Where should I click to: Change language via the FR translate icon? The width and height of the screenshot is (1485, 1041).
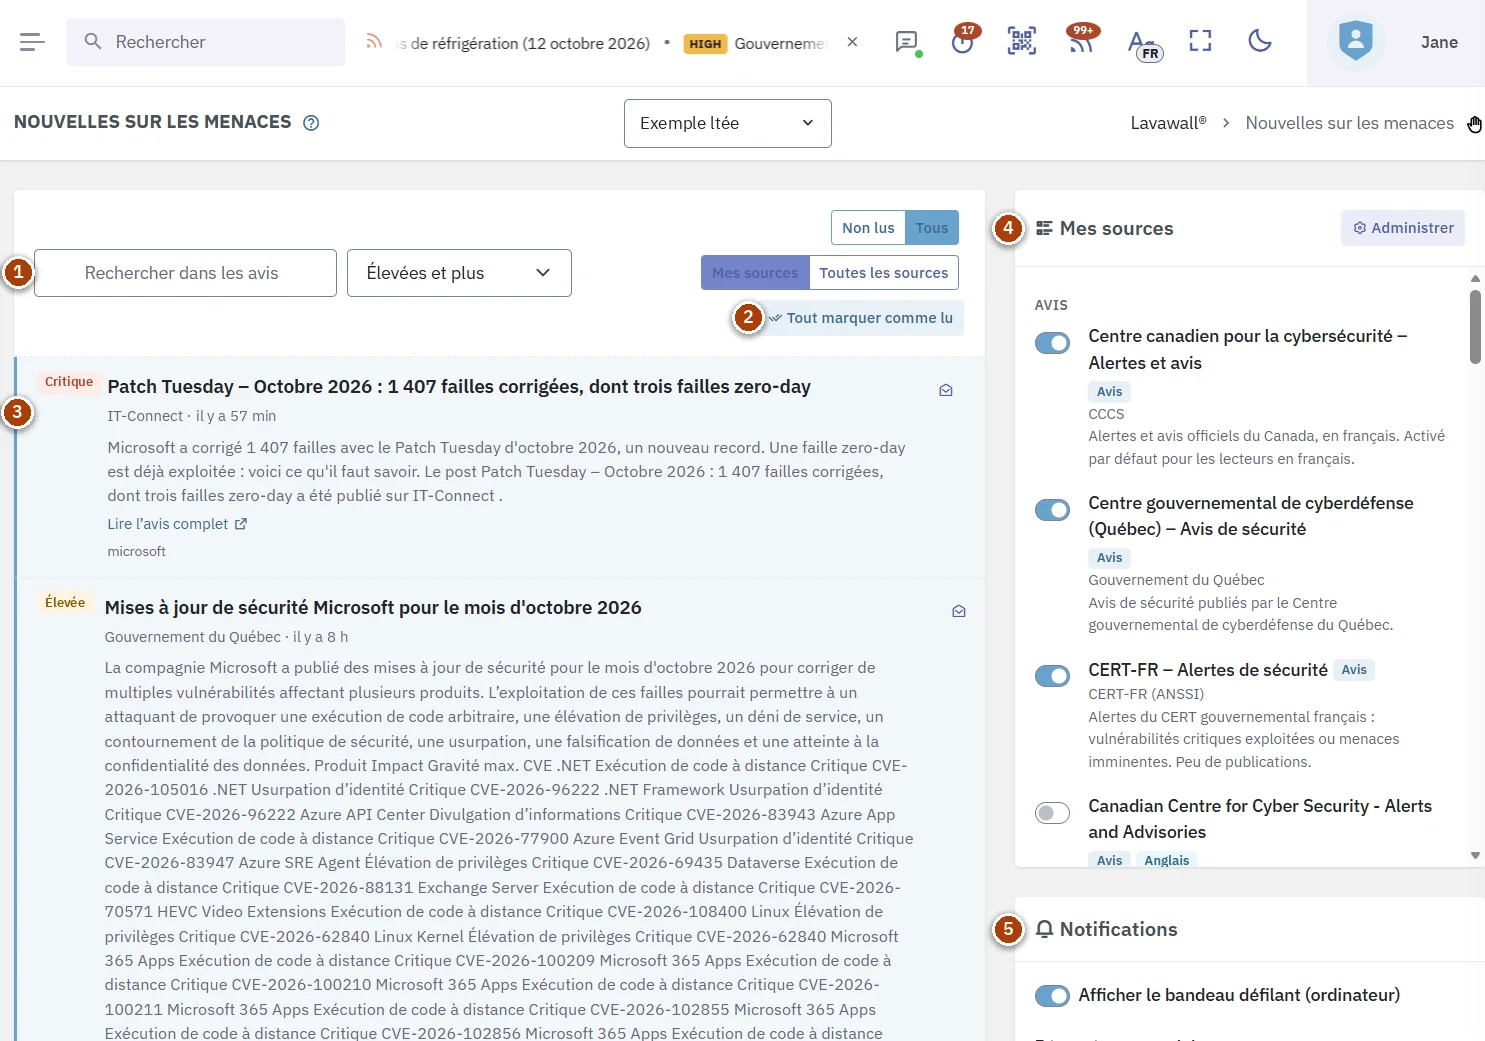pos(1143,44)
